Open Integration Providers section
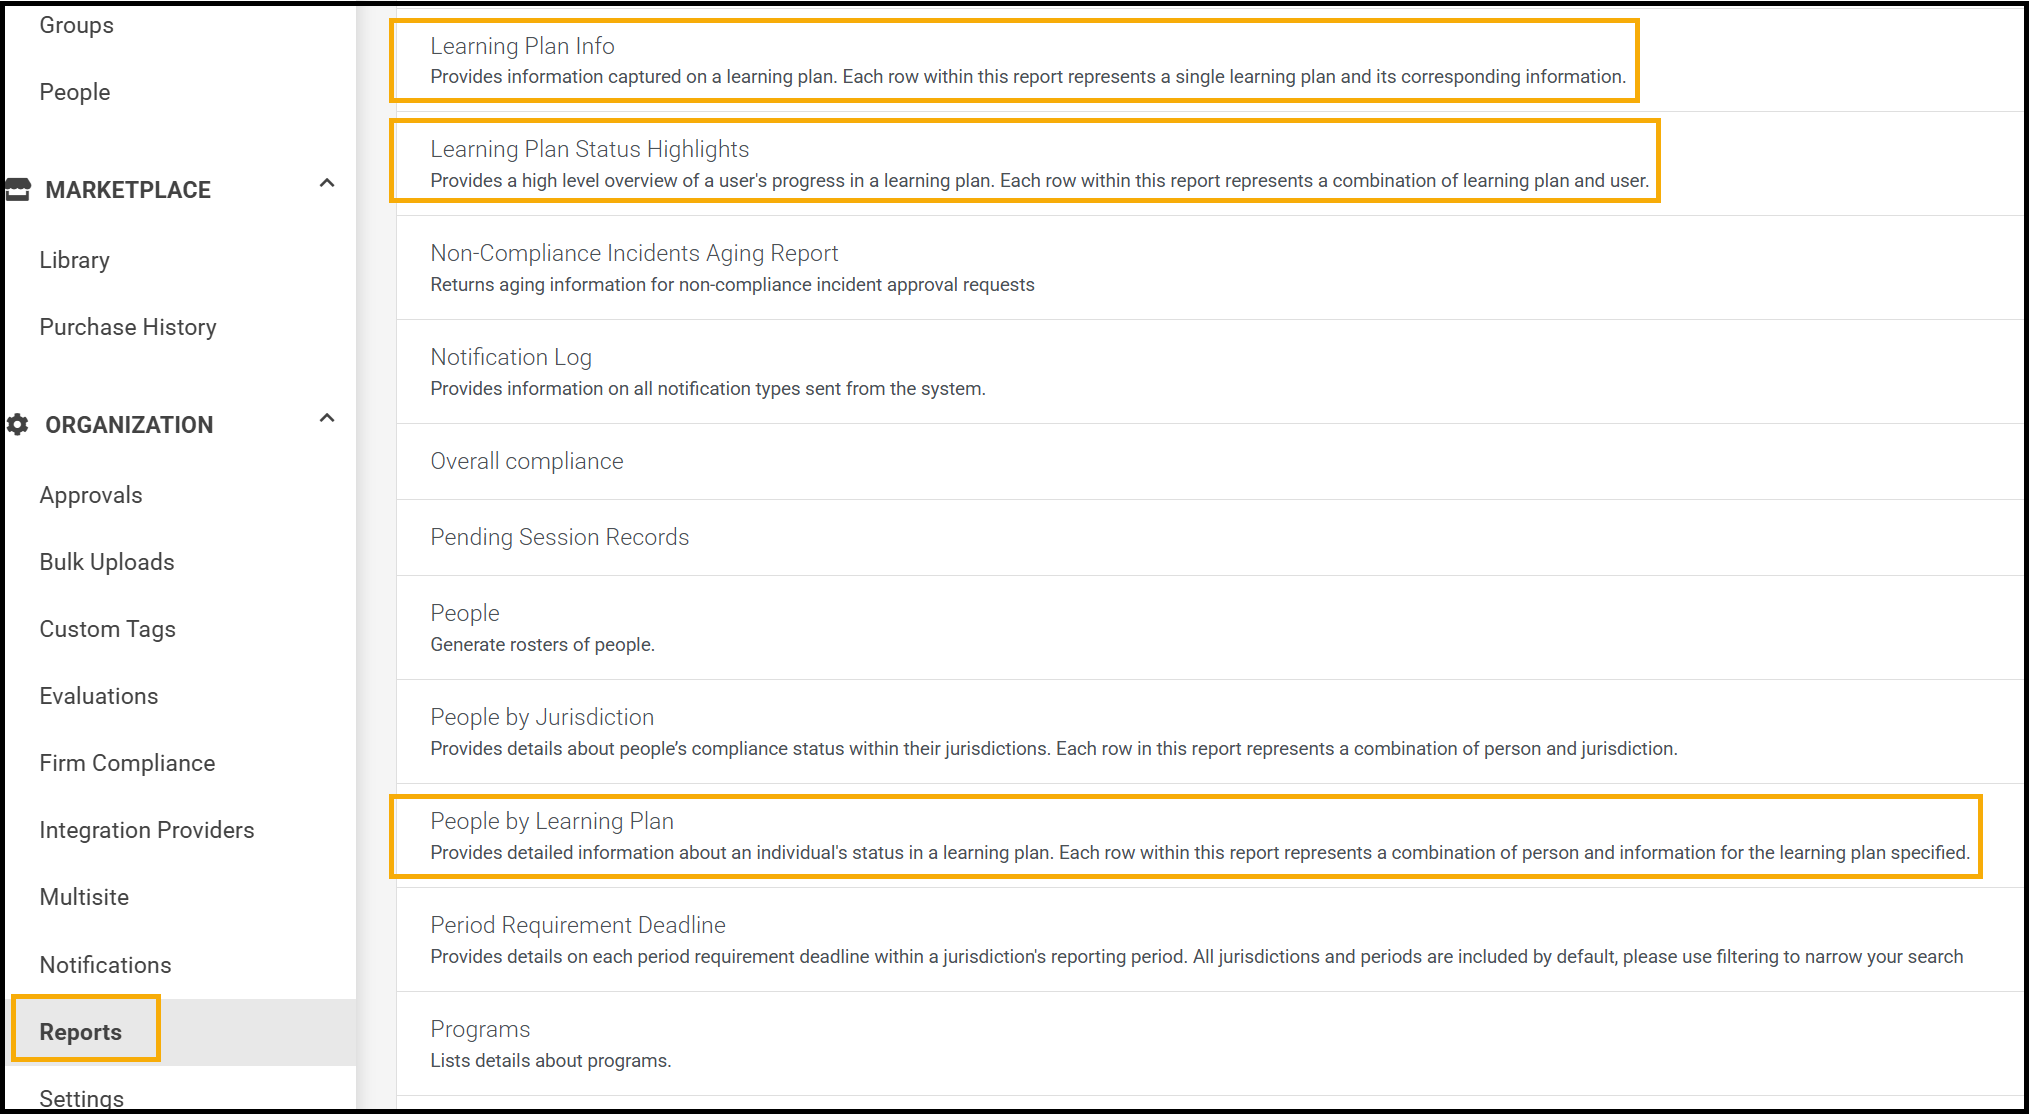Image resolution: width=2029 pixels, height=1114 pixels. (147, 830)
